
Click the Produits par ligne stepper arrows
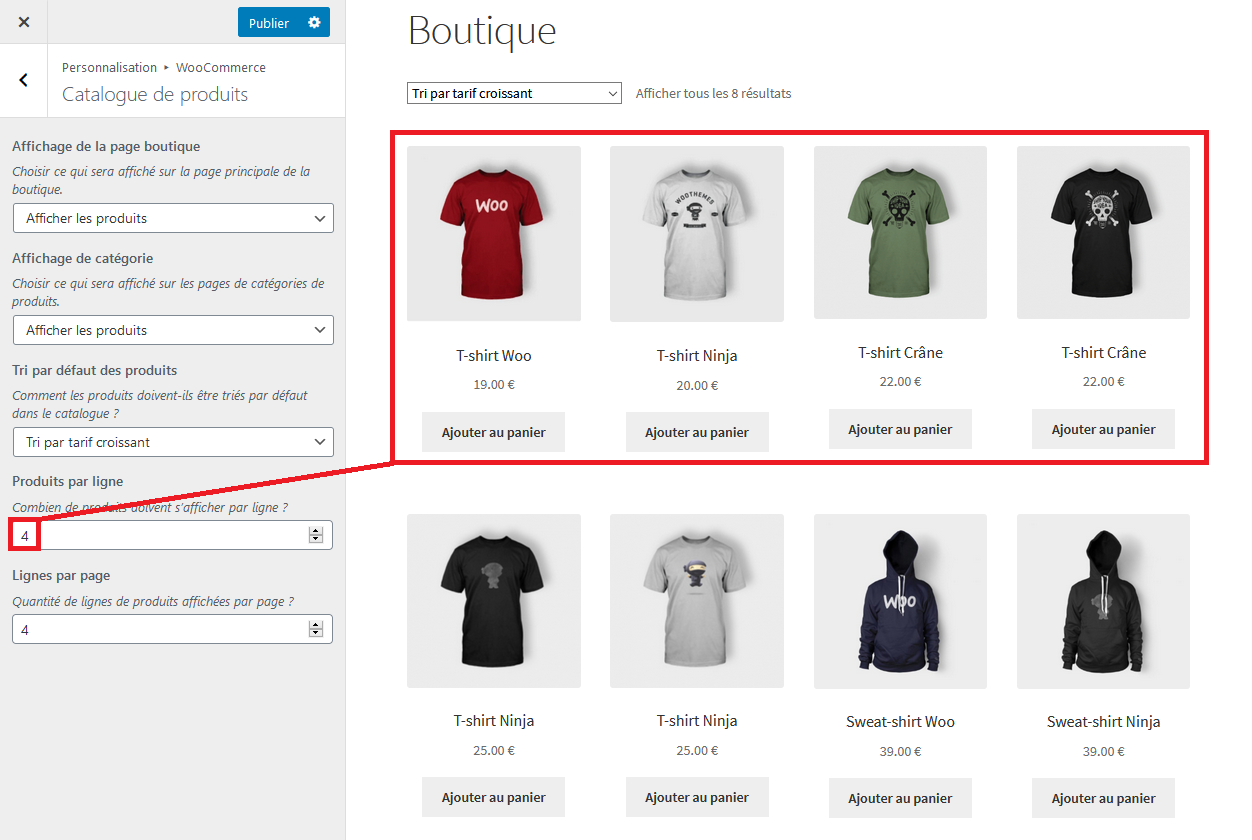[x=316, y=535]
